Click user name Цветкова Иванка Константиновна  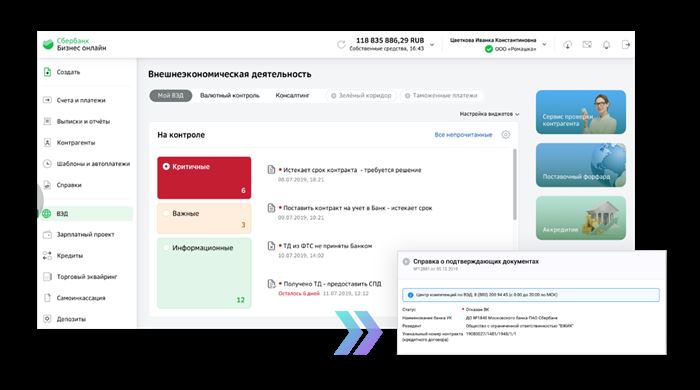tap(493, 40)
